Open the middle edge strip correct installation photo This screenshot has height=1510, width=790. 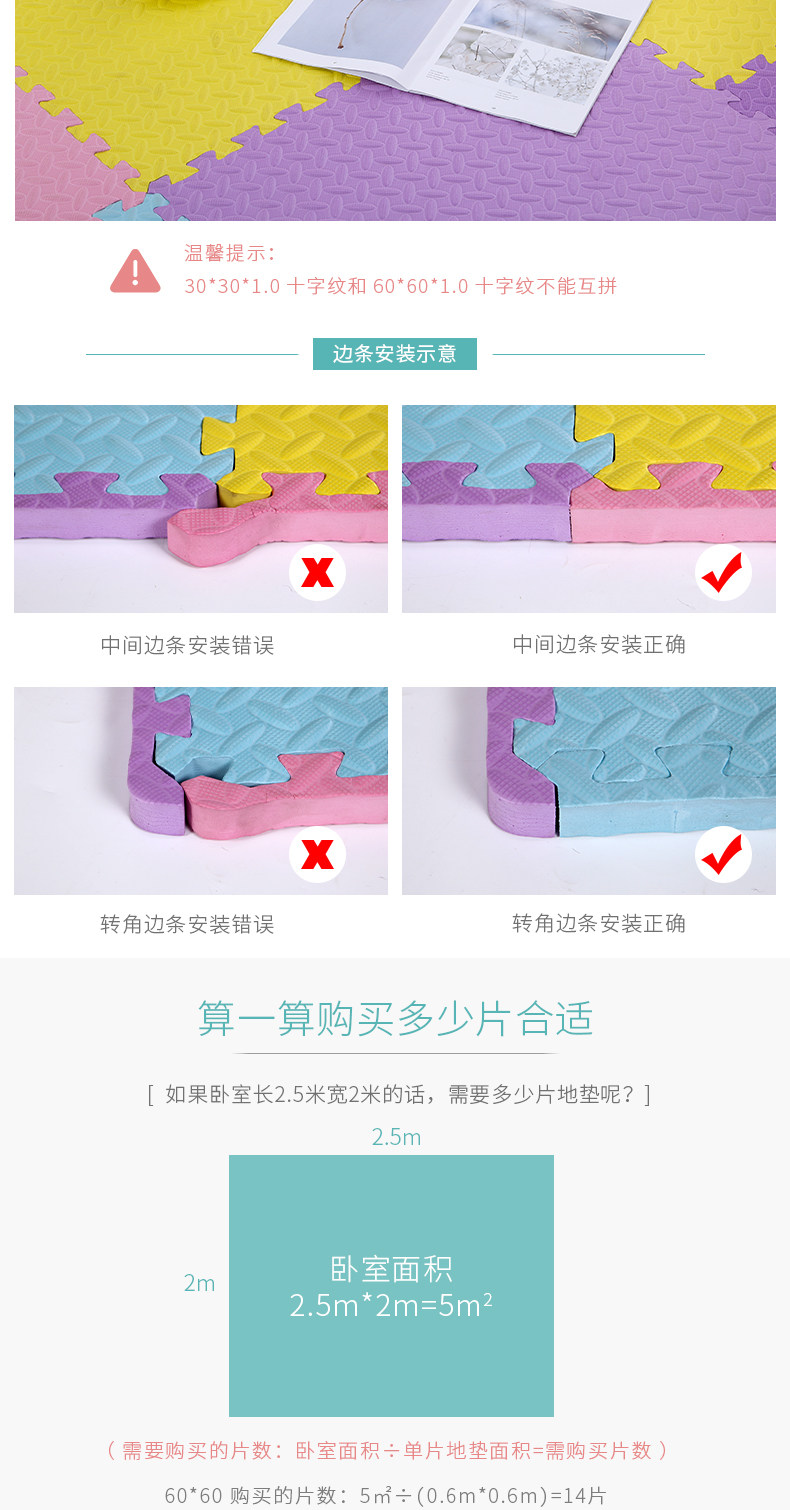(x=589, y=509)
